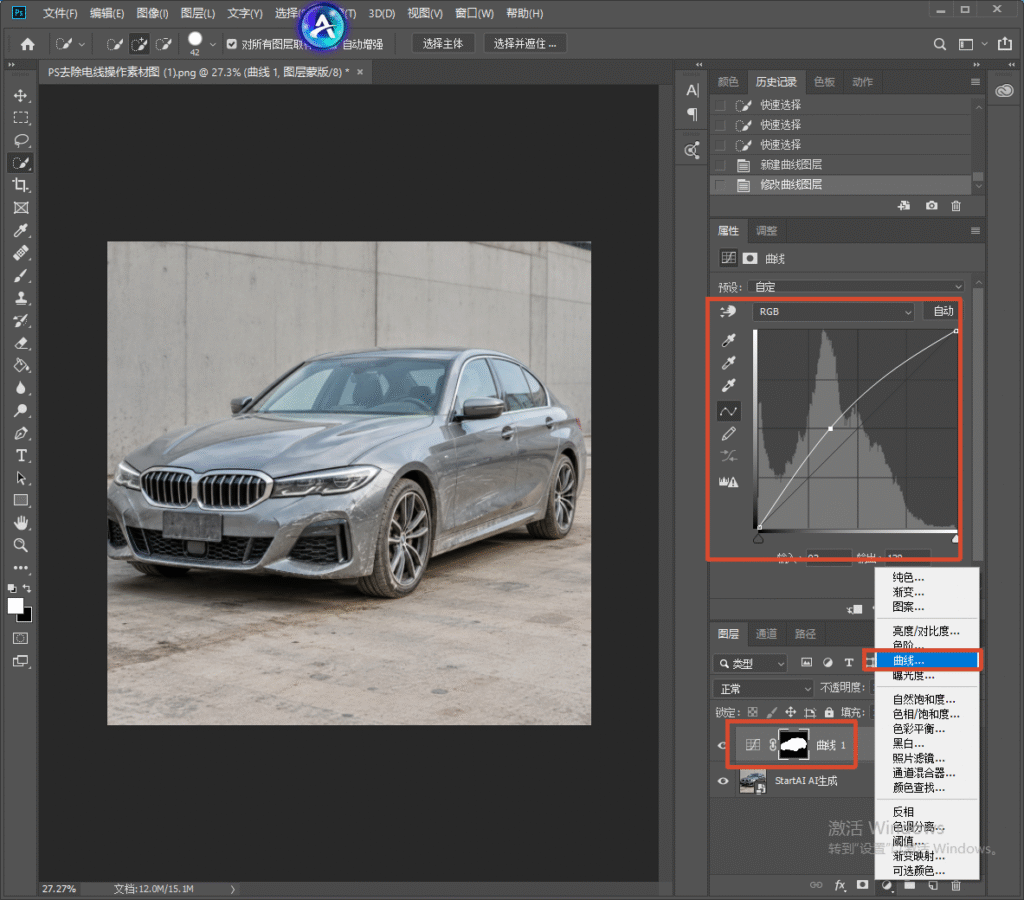Screen dimensions: 1024x900
Task: Choose the pencil draw-curve tool
Action: pos(728,434)
